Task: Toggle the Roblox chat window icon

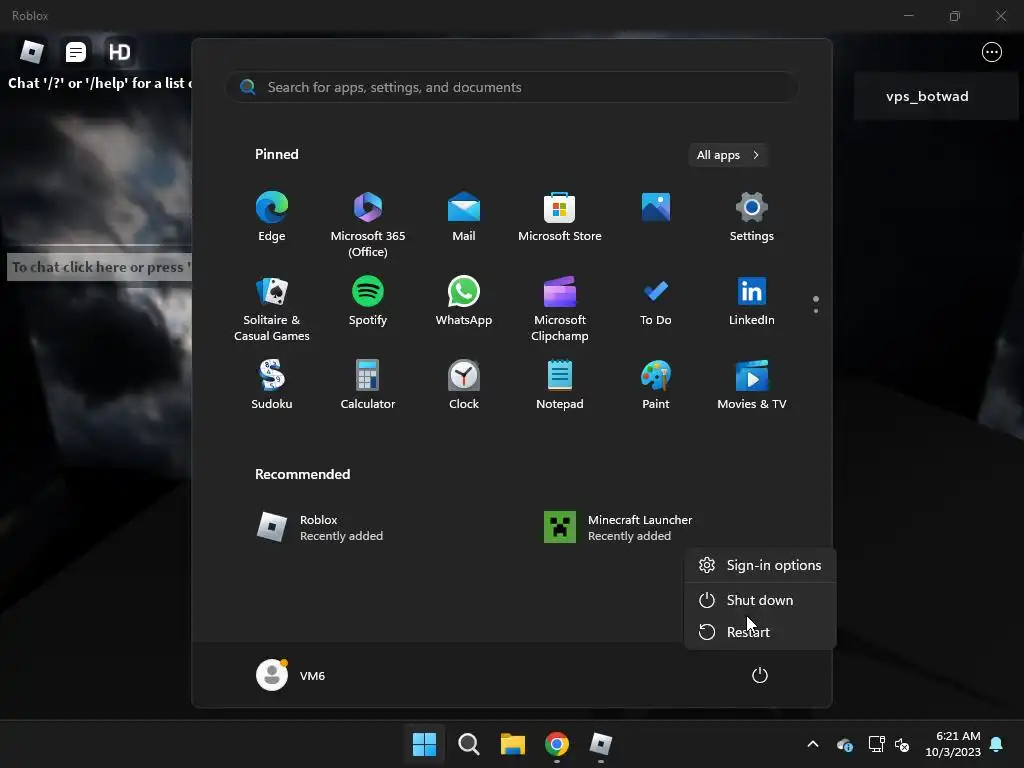Action: 76,52
